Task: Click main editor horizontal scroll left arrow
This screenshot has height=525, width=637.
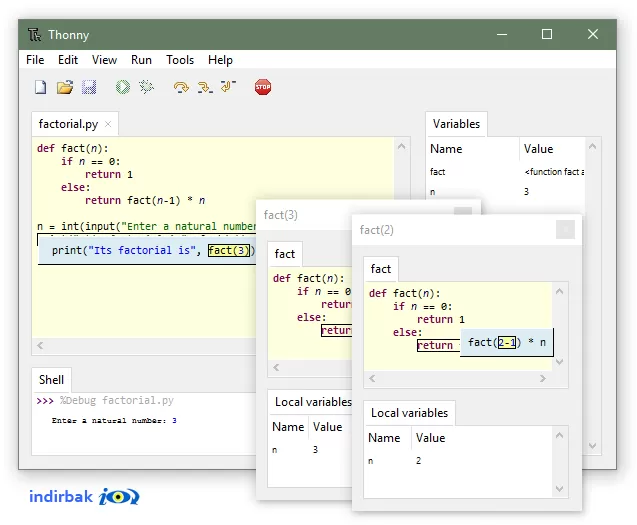Action: tap(40, 345)
